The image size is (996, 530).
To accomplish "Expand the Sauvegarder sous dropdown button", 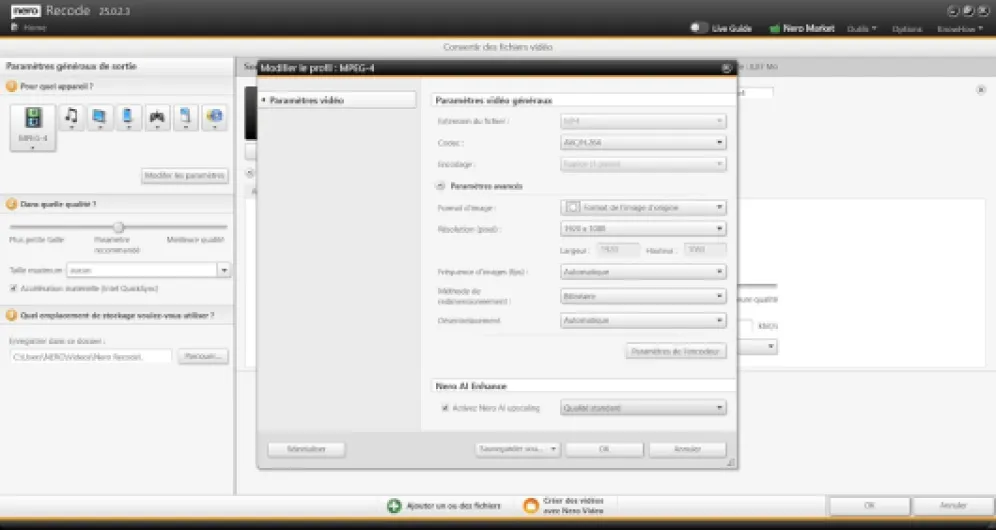I will 553,449.
